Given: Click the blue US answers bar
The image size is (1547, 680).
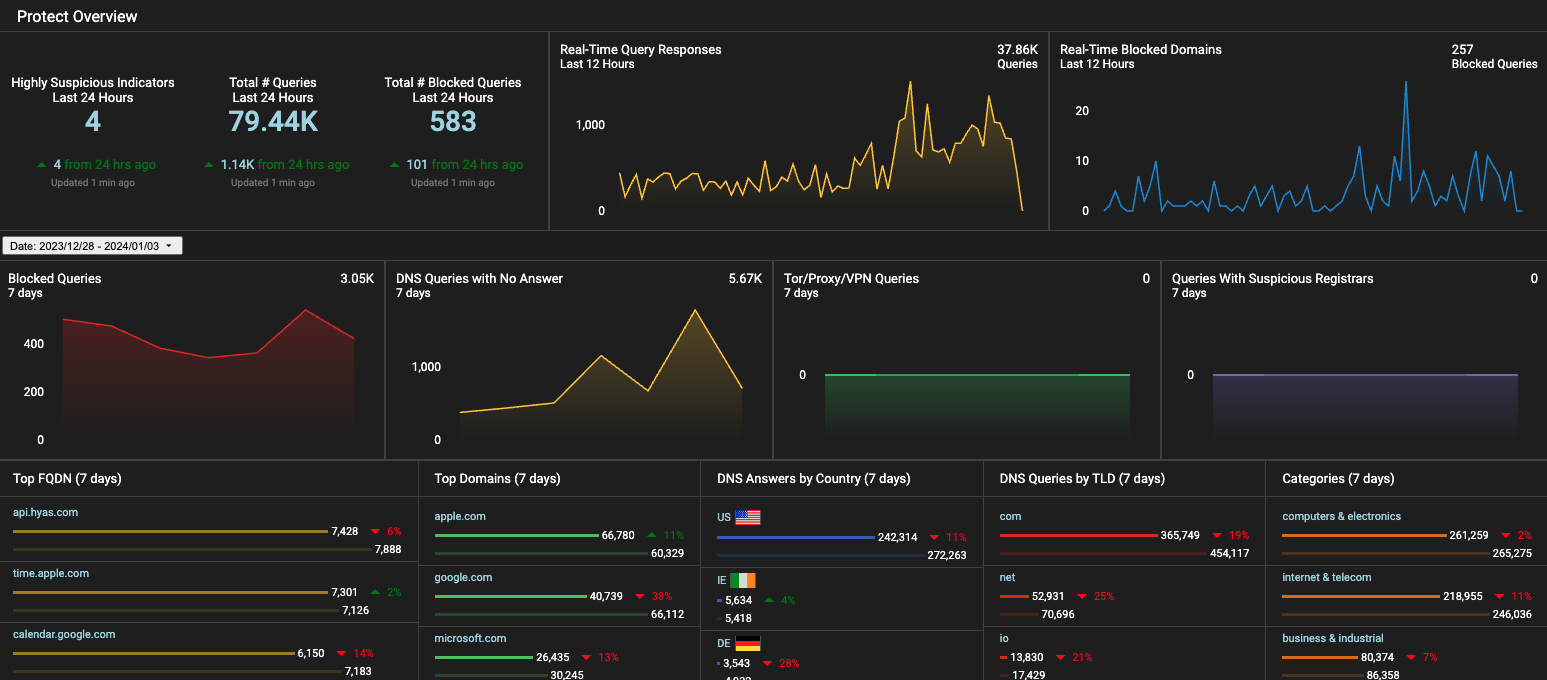Looking at the screenshot, I should pos(796,537).
